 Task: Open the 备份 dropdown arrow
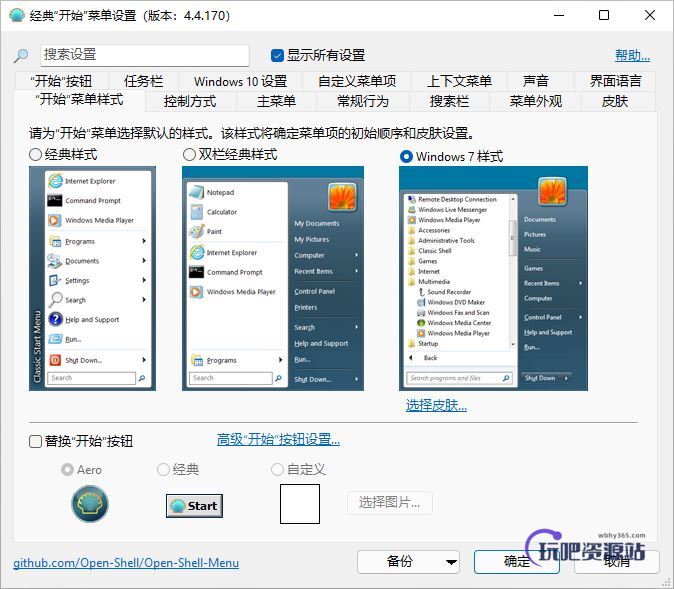pos(451,562)
